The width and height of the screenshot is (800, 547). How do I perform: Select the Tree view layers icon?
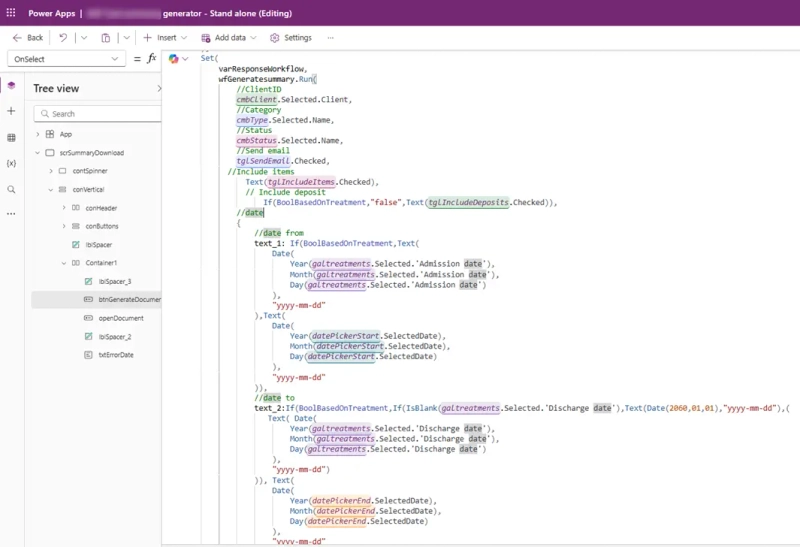11,85
